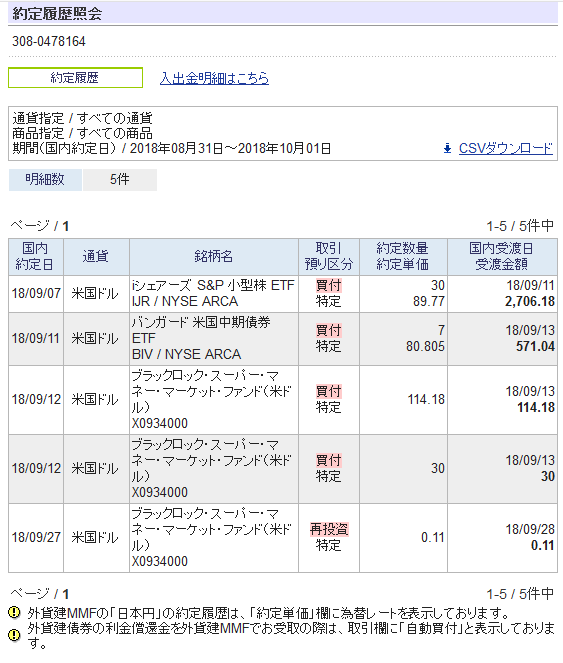Screen dimensions: 563x663
Task: Click the 18/09/11 trade date cell
Action: (36, 339)
